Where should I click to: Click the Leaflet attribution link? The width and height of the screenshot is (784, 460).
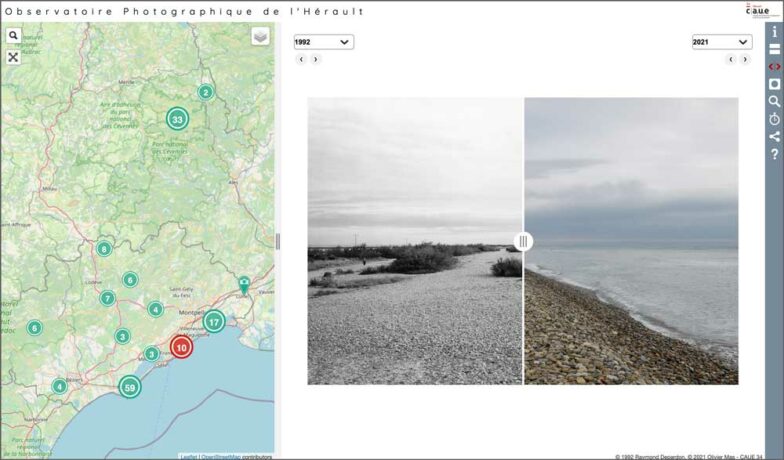pyautogui.click(x=188, y=456)
